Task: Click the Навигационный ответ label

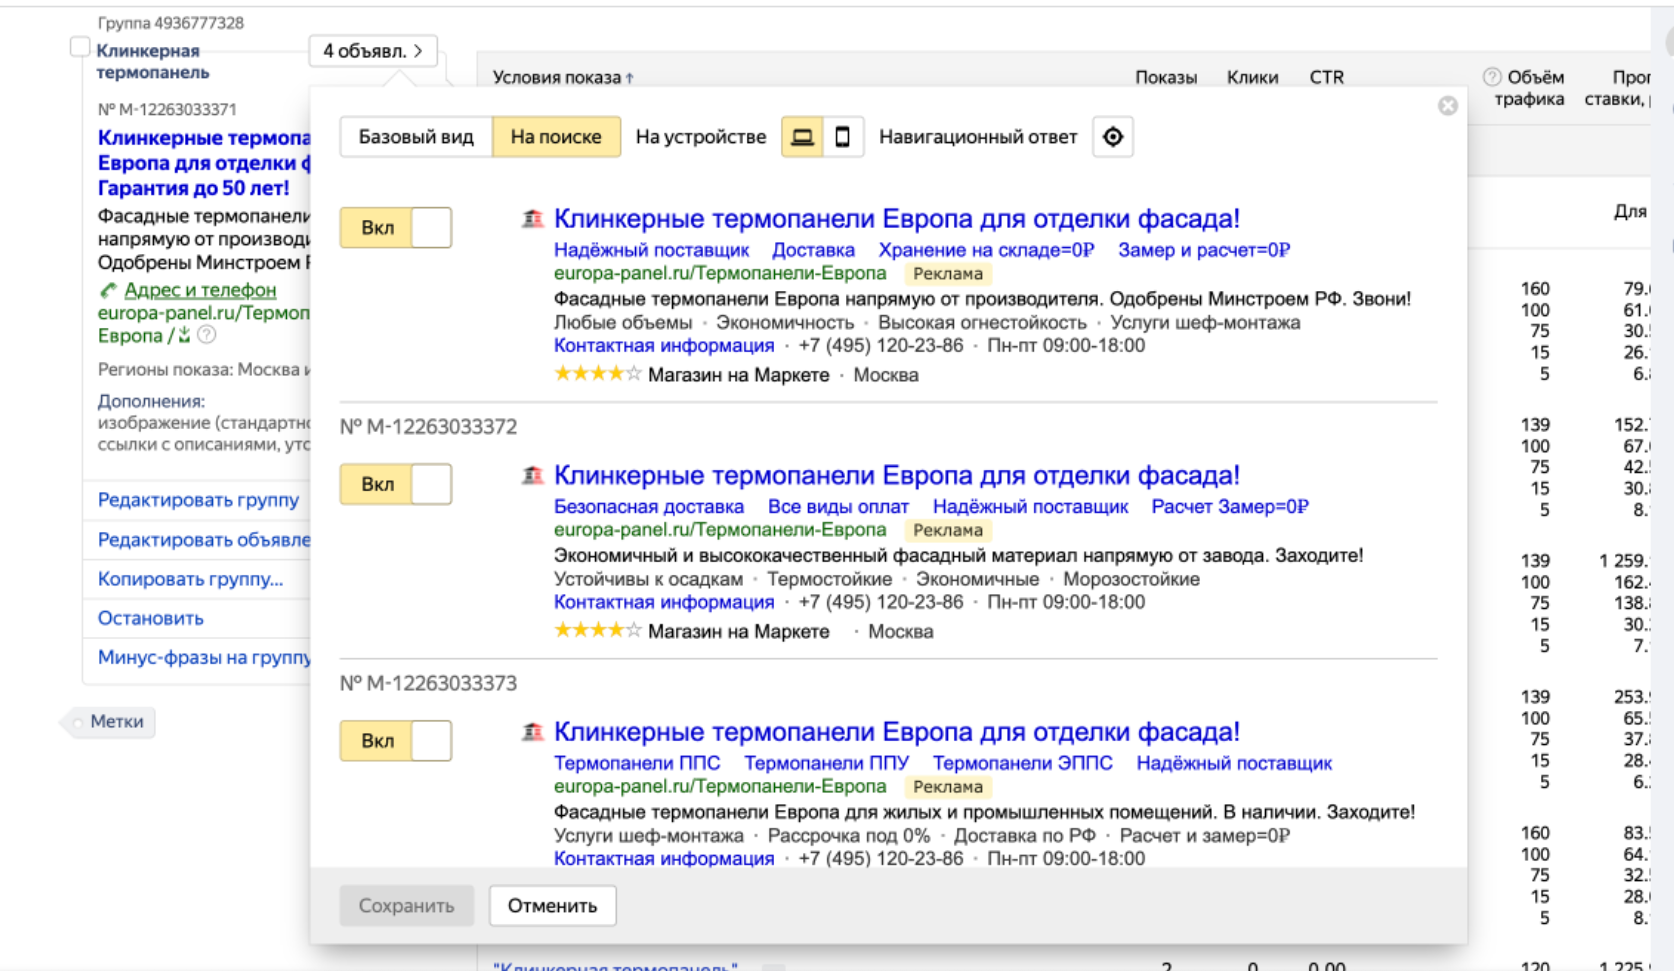Action: (x=978, y=137)
